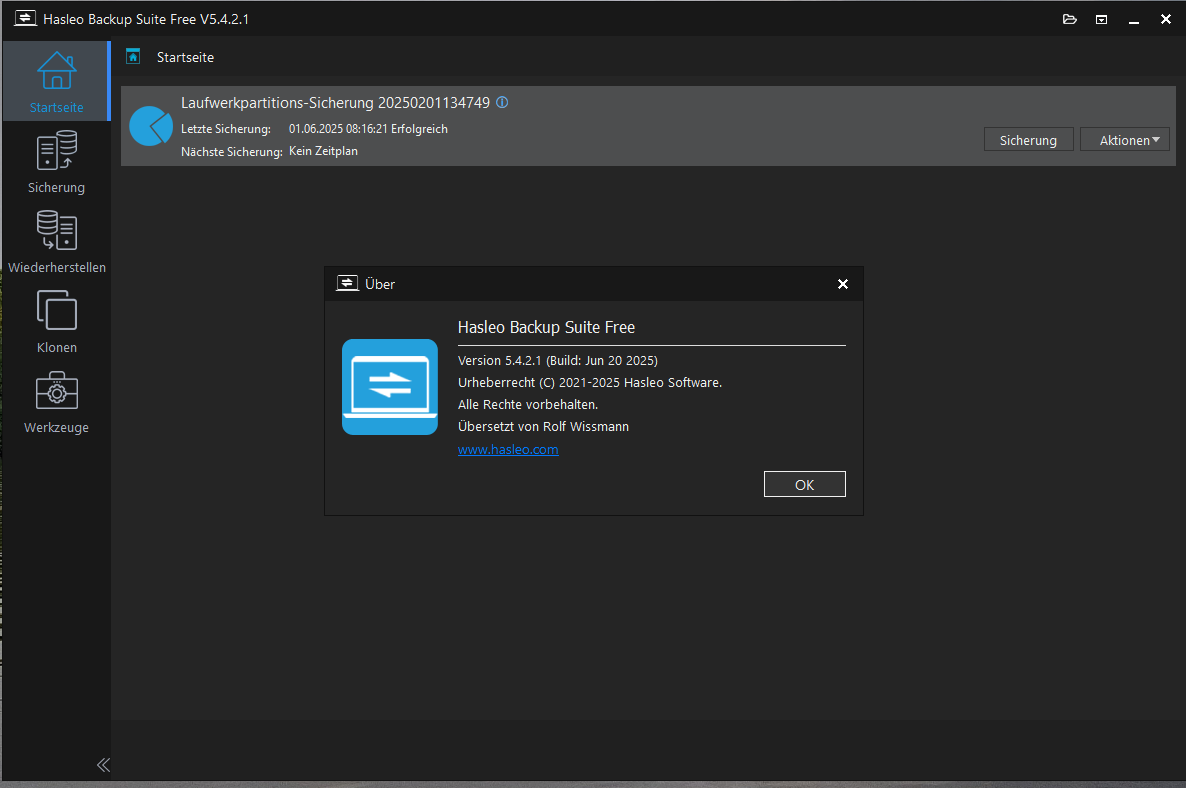Viewport: 1186px width, 788px height.
Task: Confirm the Über dialog with OK
Action: pos(805,485)
